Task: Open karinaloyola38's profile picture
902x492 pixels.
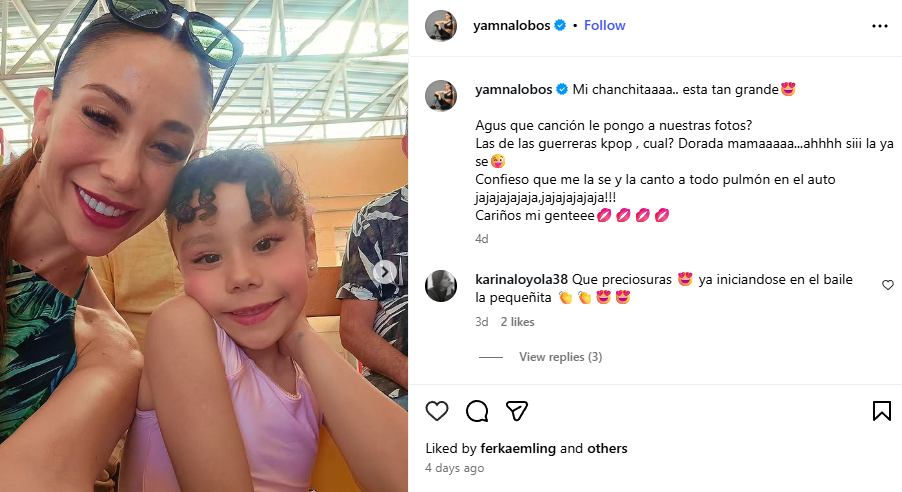Action: tap(441, 285)
